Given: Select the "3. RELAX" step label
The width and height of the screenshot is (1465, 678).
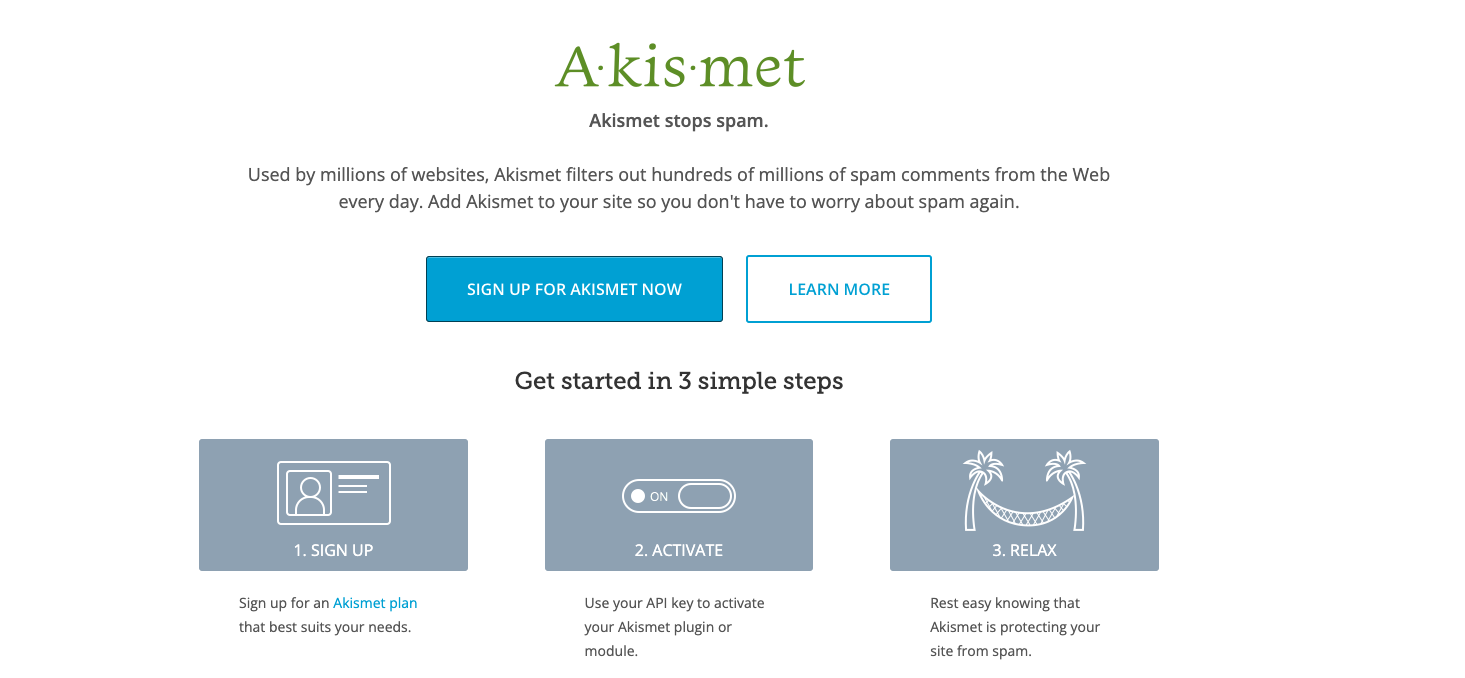Looking at the screenshot, I should (1024, 550).
